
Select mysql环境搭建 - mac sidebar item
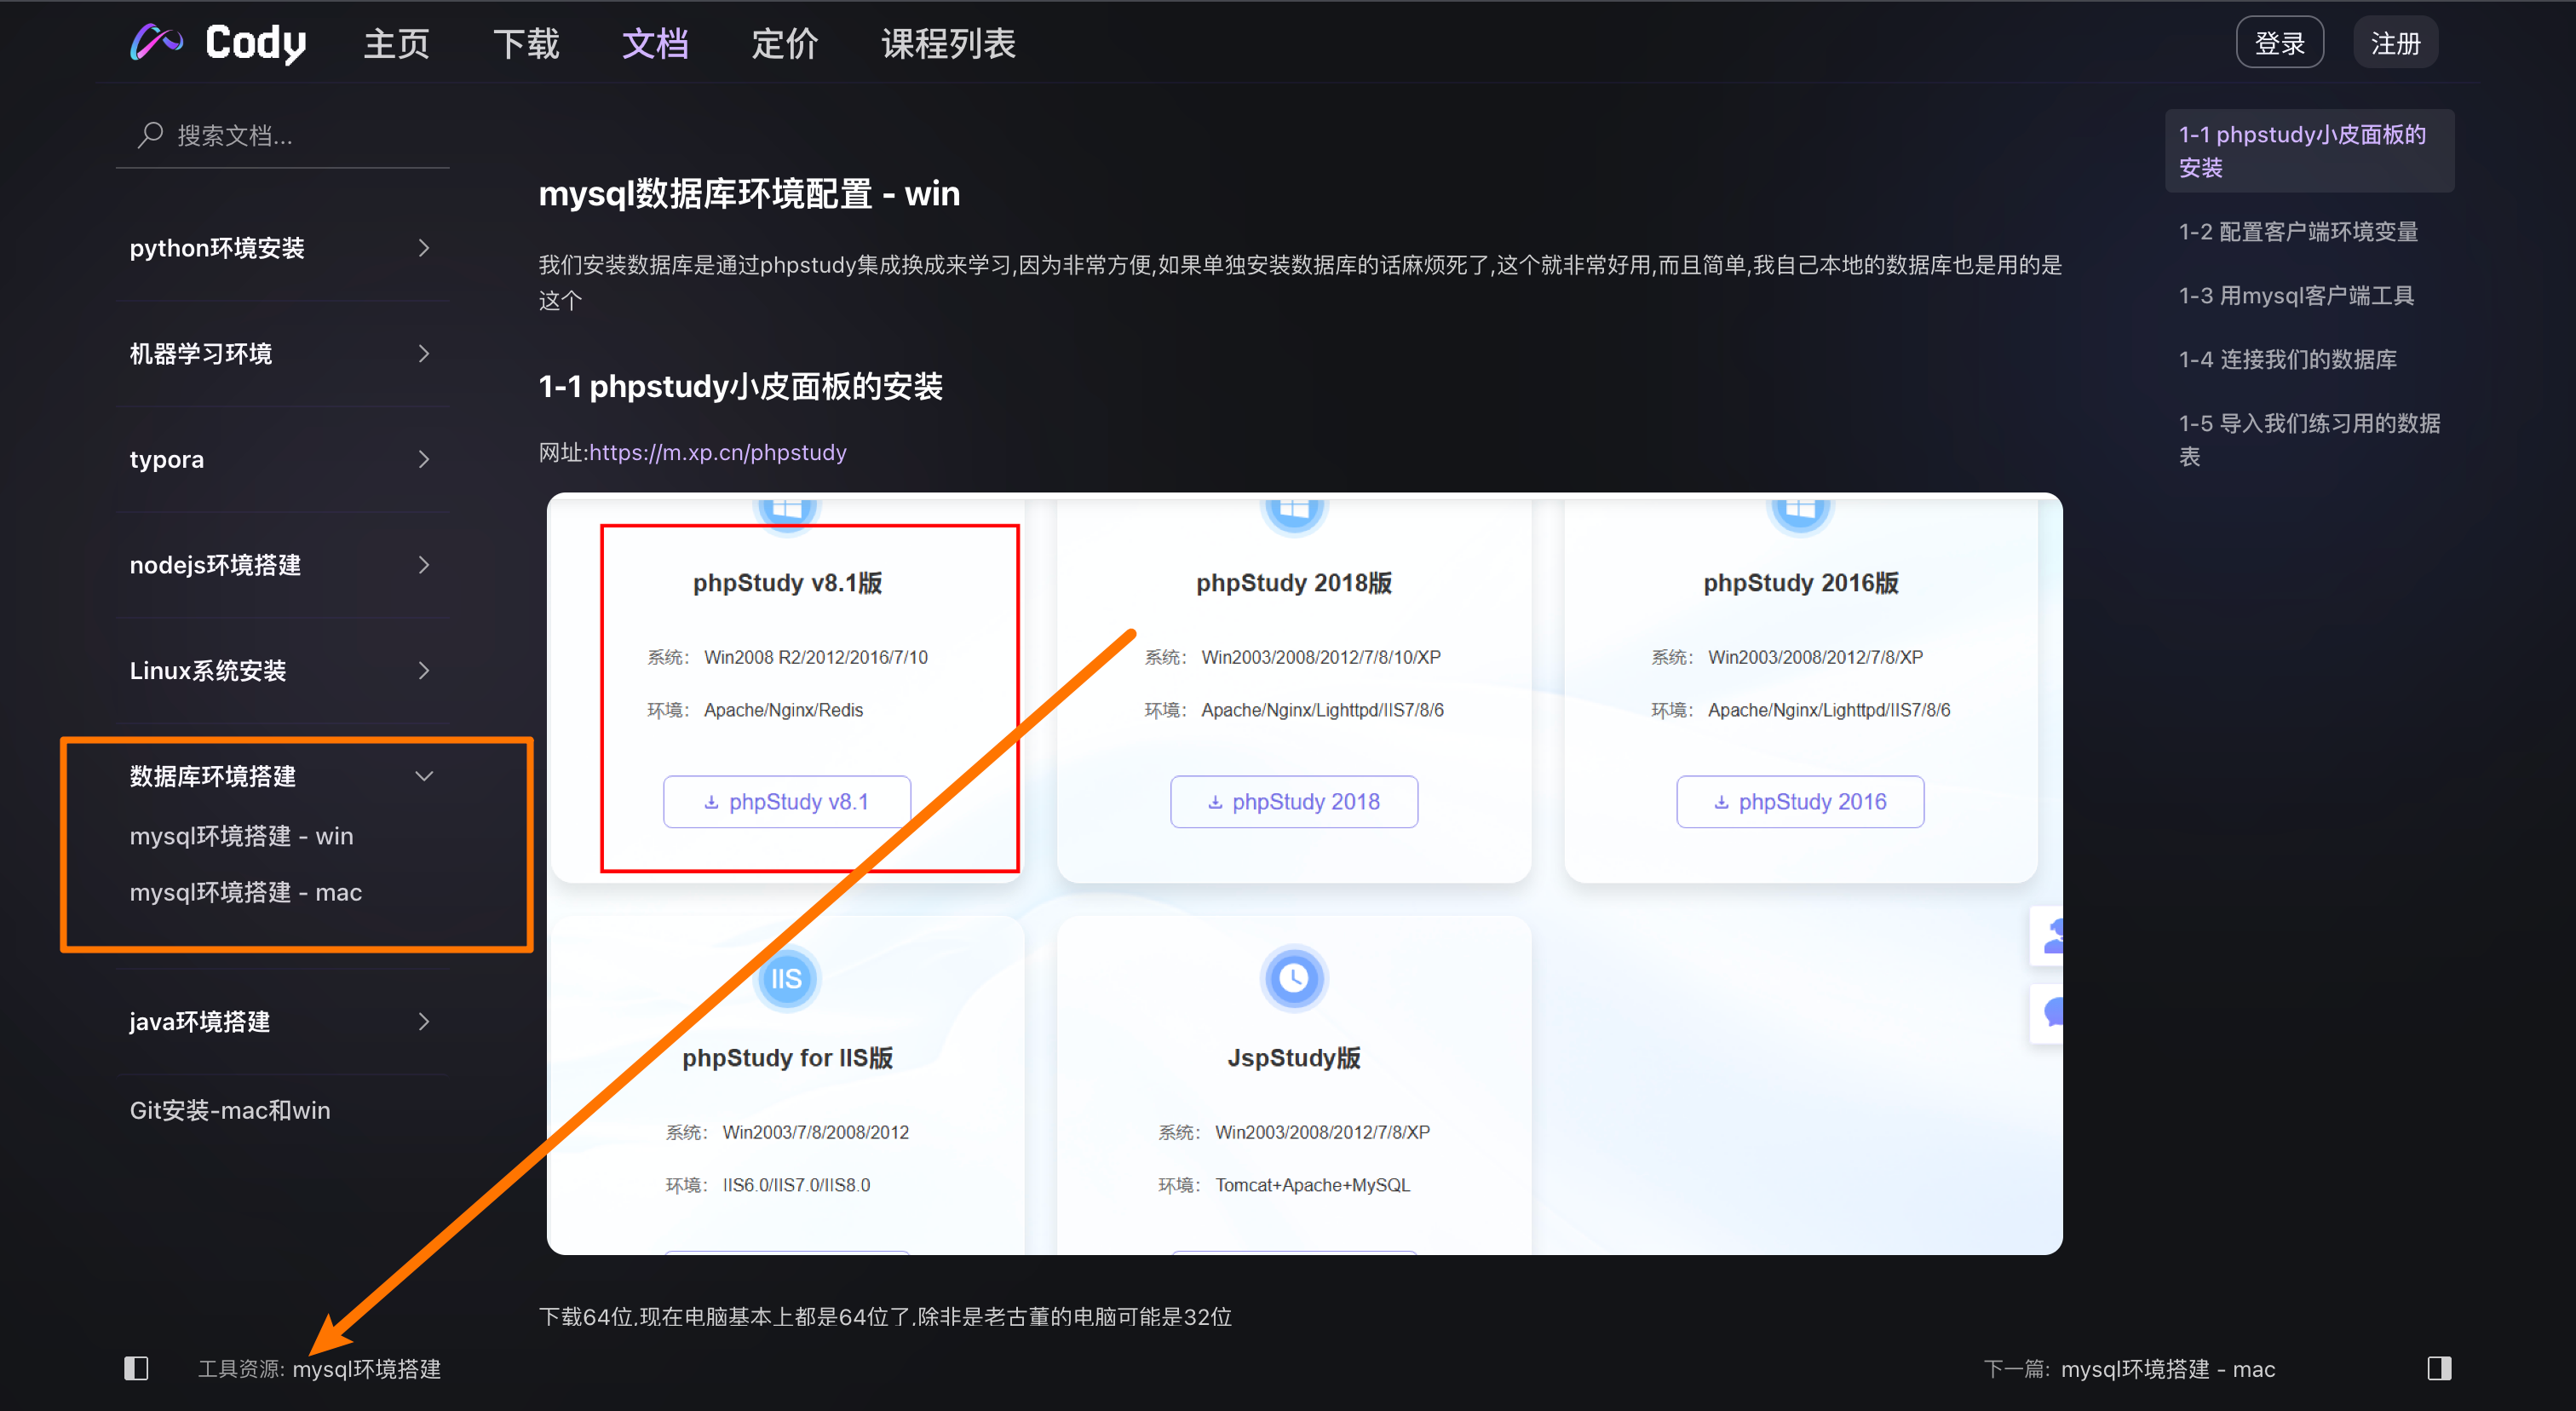click(x=246, y=892)
